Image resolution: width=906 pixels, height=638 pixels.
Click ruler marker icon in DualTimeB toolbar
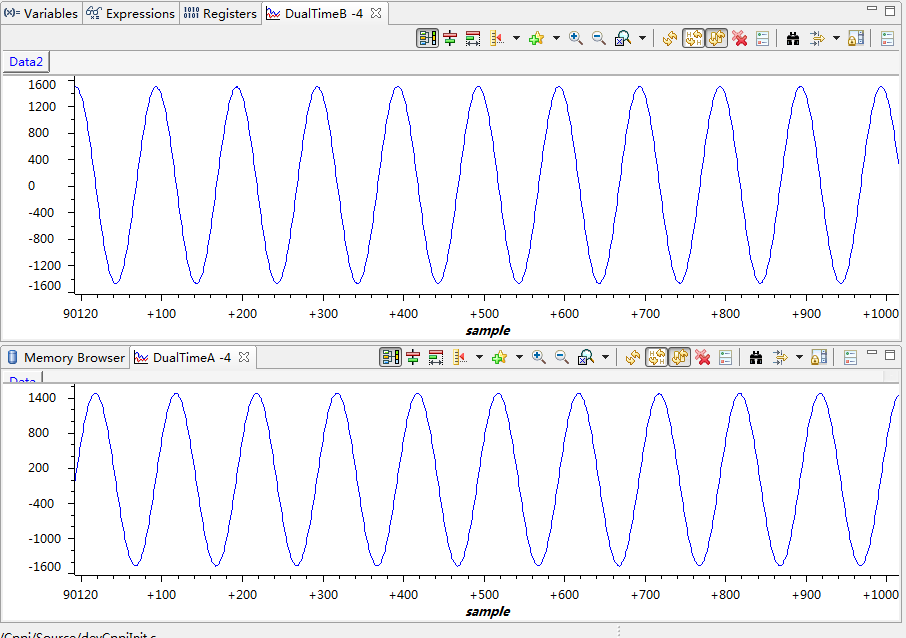point(497,39)
